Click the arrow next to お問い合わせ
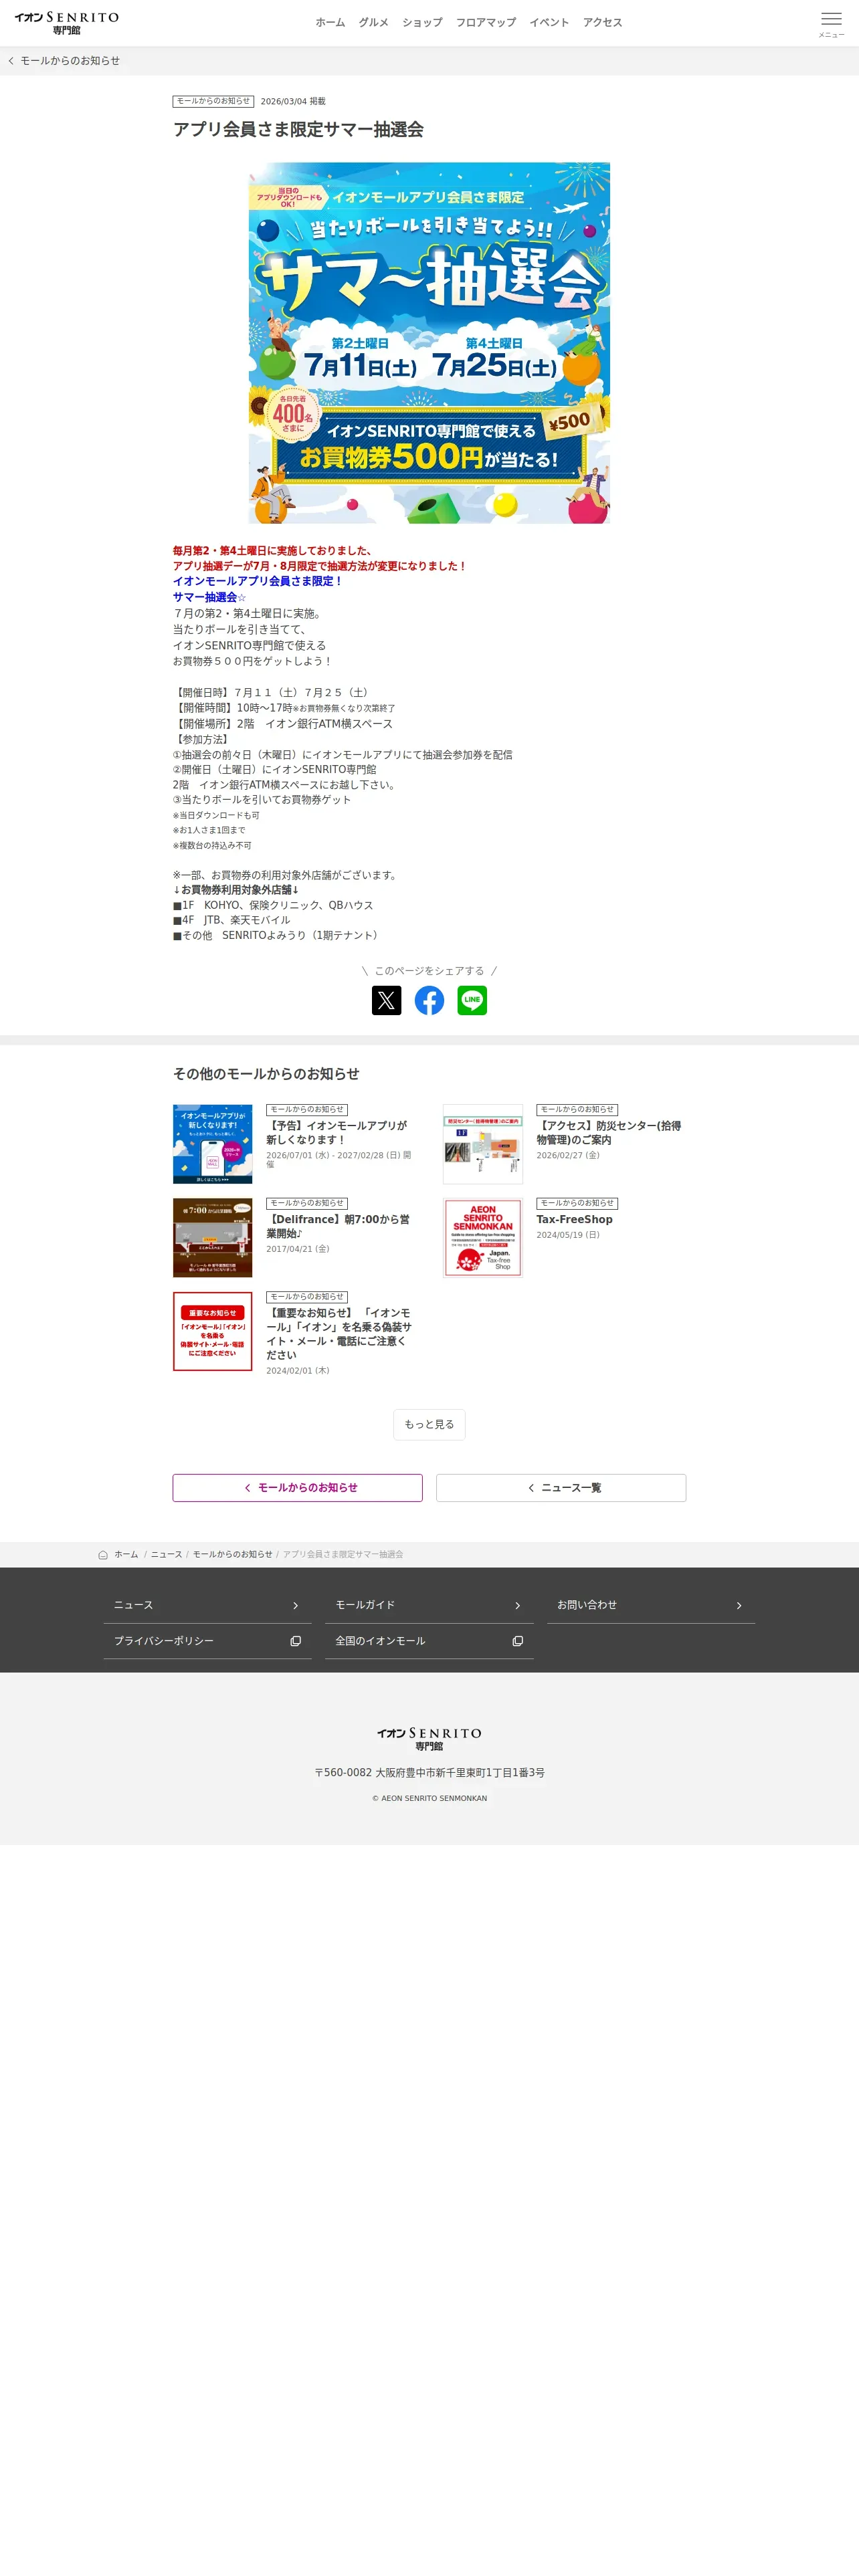859x2576 pixels. 739,1605
